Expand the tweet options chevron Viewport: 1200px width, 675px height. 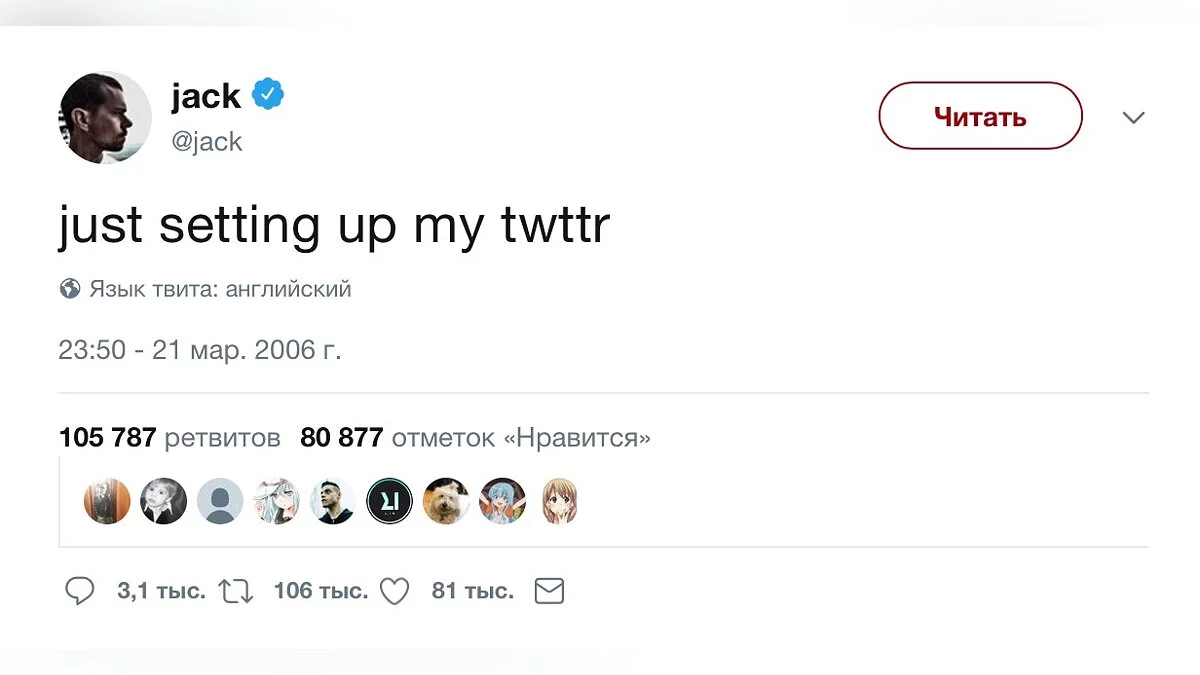[x=1133, y=117]
